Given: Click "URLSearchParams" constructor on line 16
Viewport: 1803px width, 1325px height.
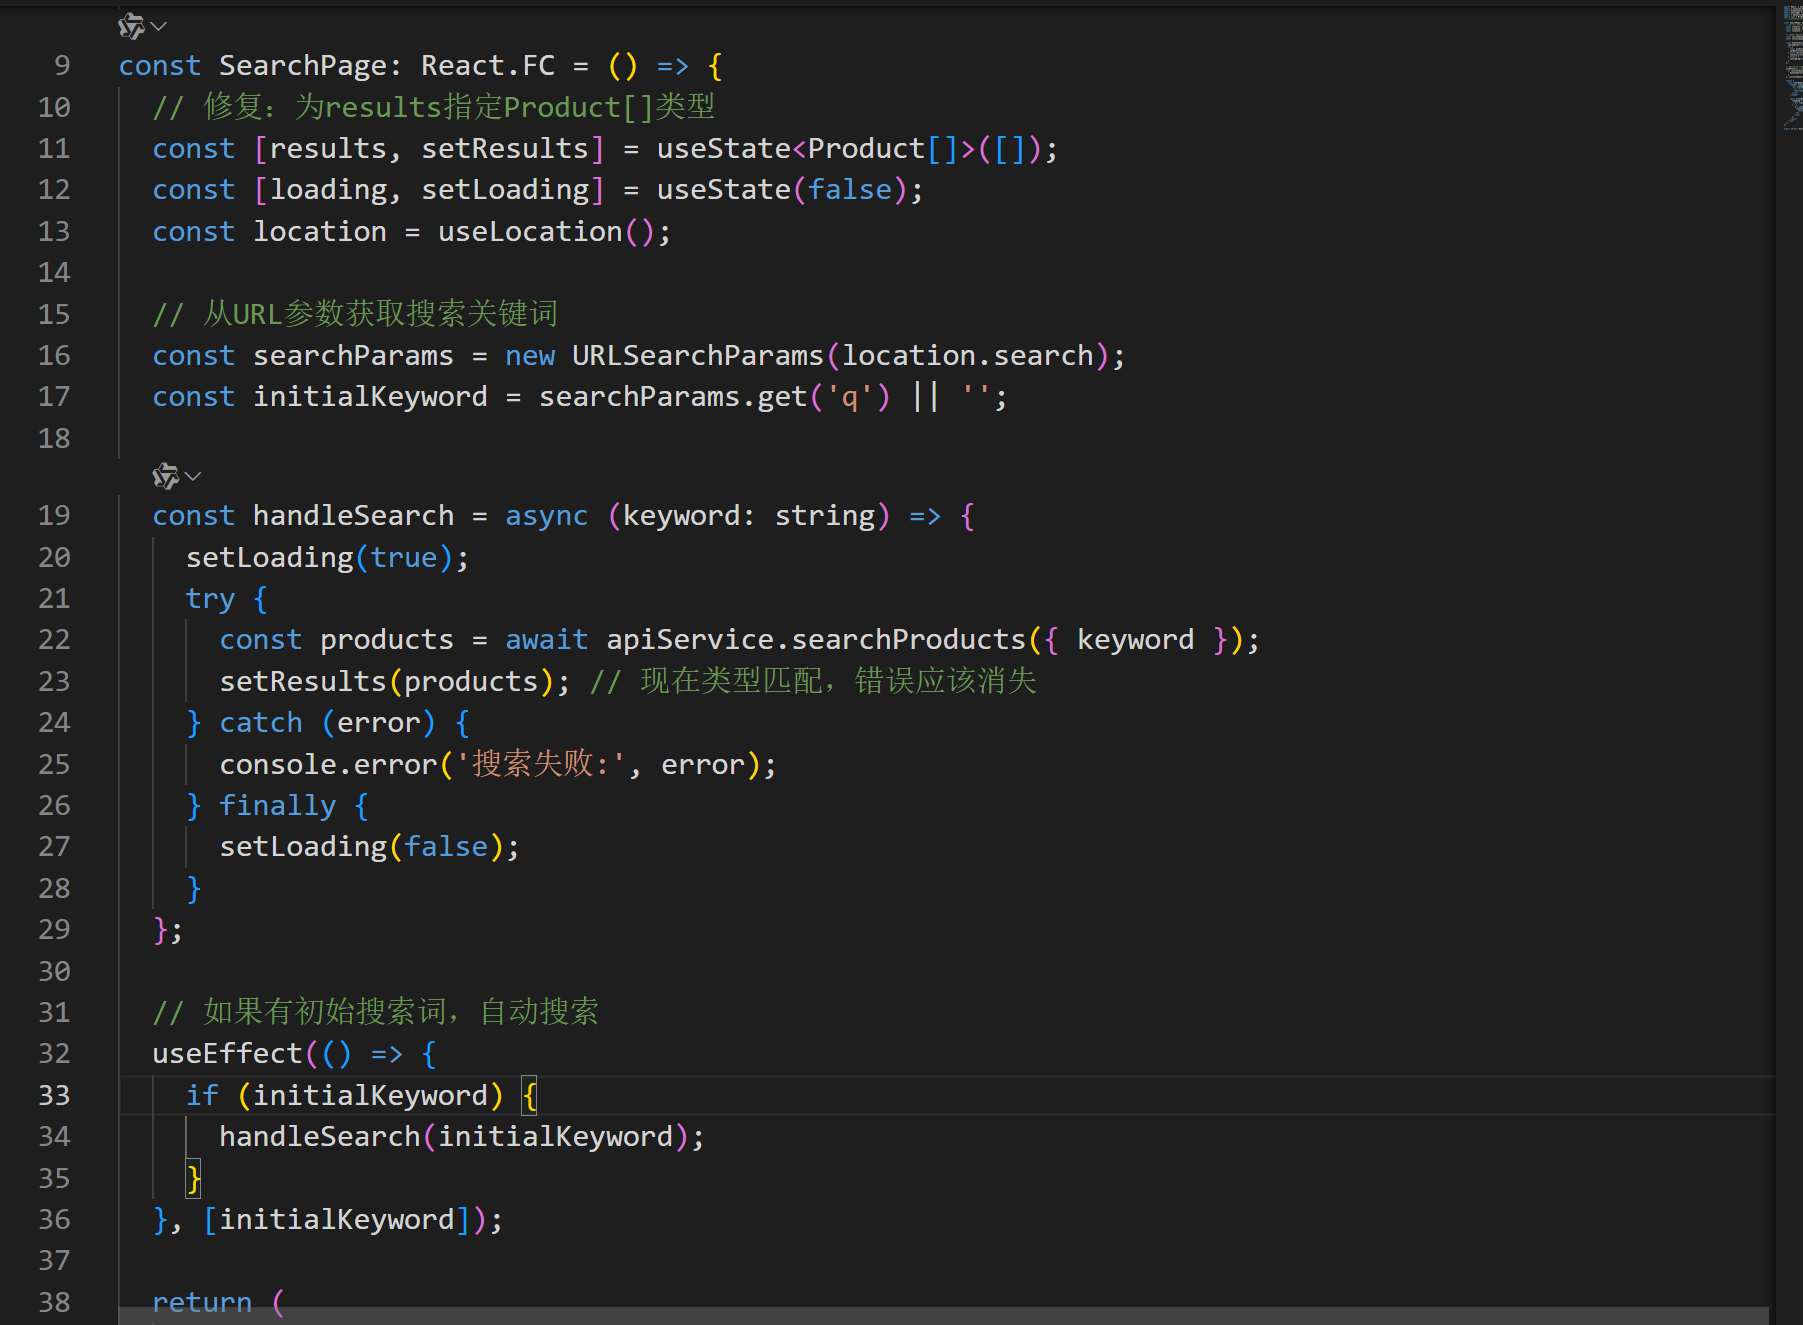Looking at the screenshot, I should click(698, 356).
